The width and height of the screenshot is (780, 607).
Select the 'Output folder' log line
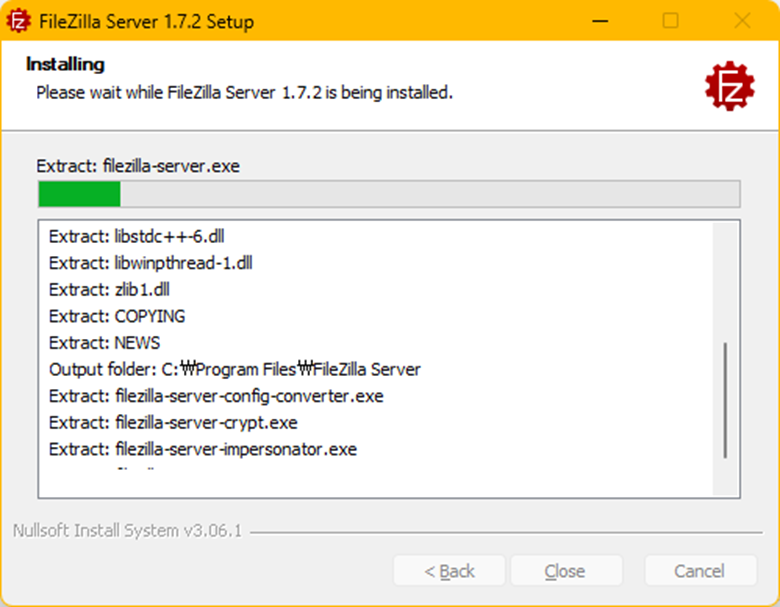point(235,369)
